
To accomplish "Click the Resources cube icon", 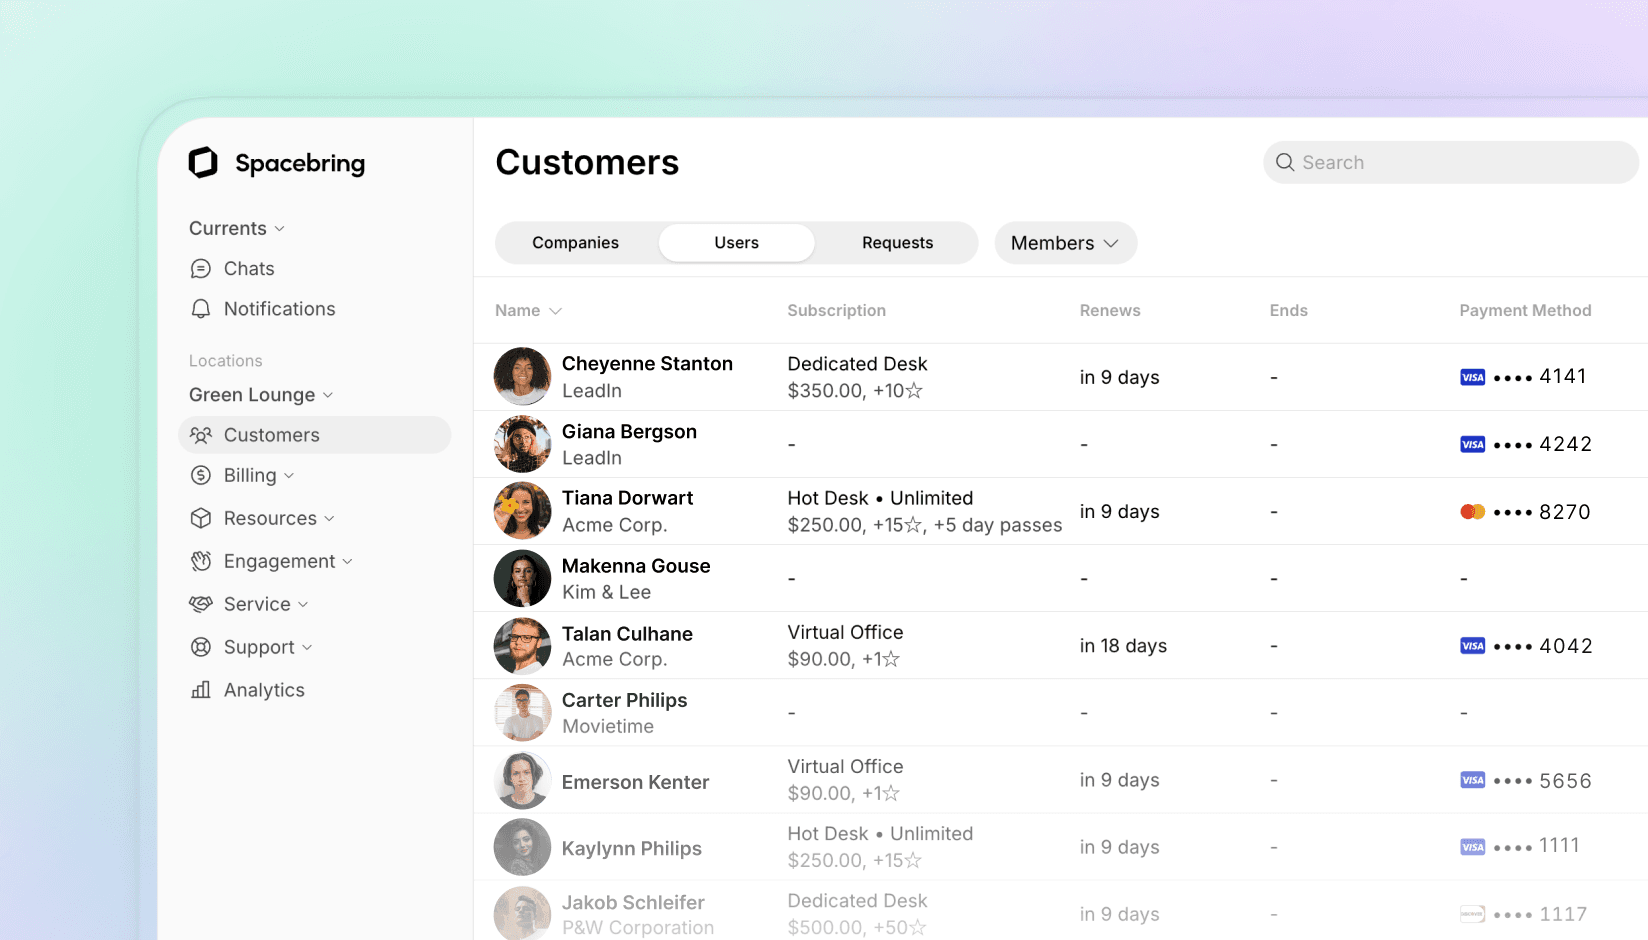I will pyautogui.click(x=201, y=518).
